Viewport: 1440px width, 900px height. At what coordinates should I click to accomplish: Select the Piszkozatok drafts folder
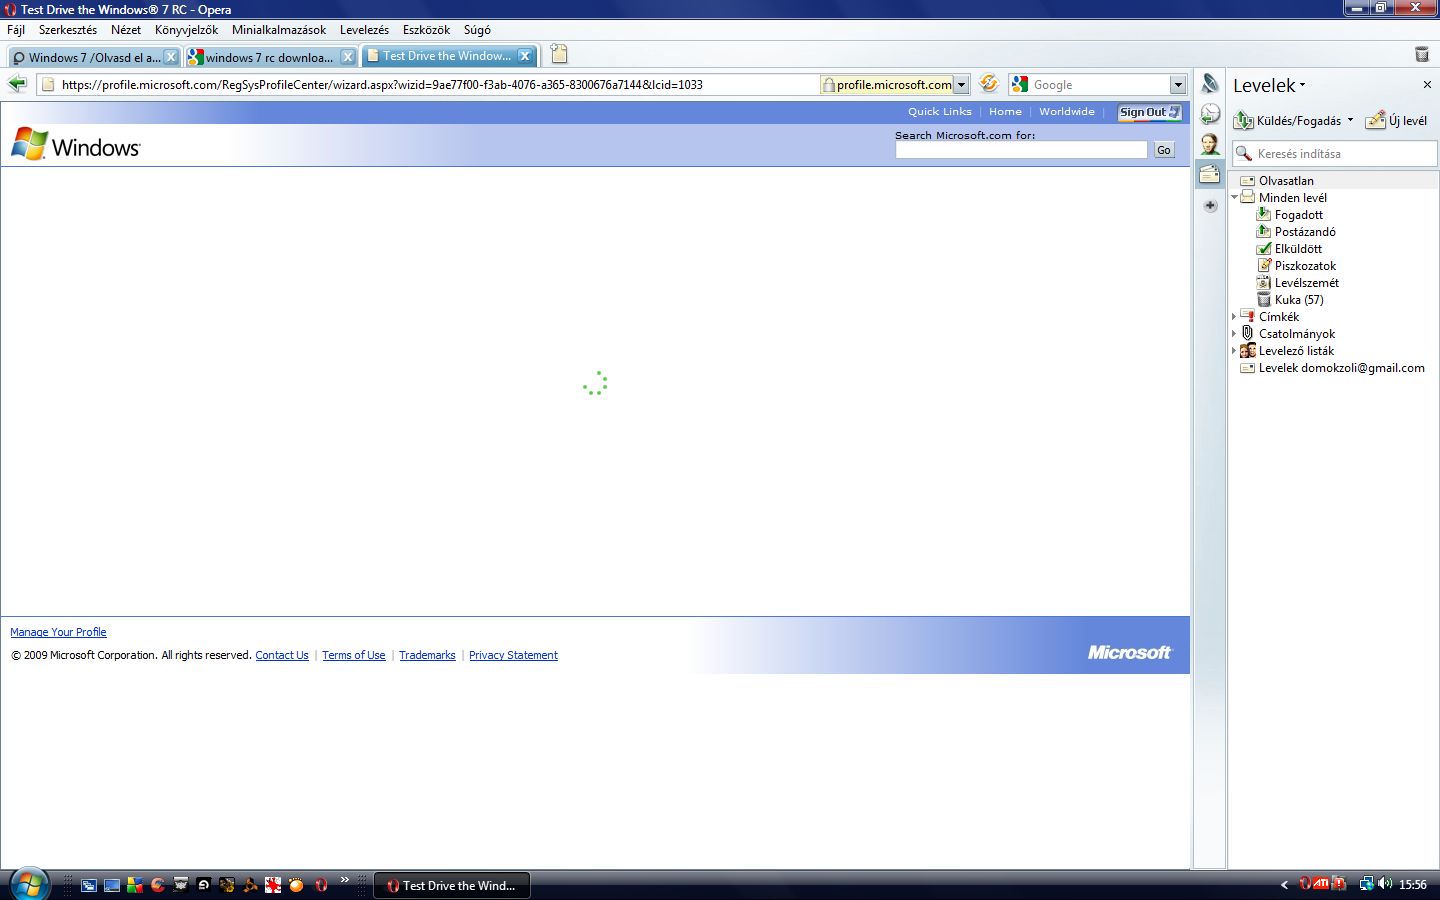[1305, 266]
